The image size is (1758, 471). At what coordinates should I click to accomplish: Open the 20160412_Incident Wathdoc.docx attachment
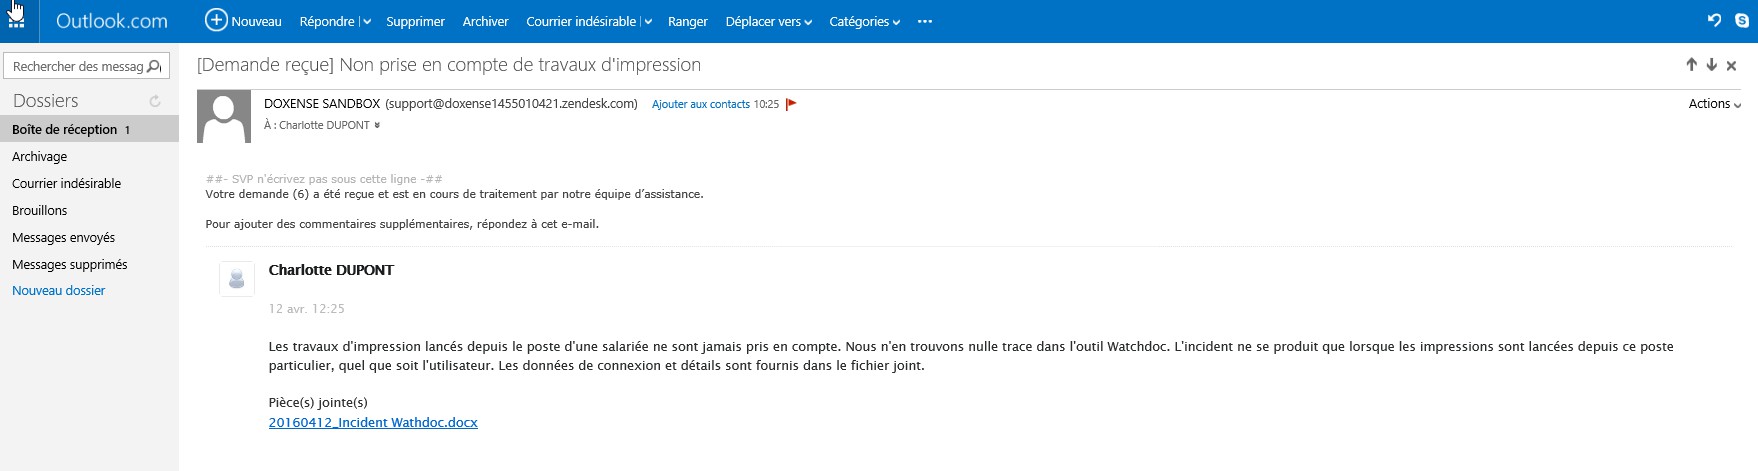(x=373, y=423)
